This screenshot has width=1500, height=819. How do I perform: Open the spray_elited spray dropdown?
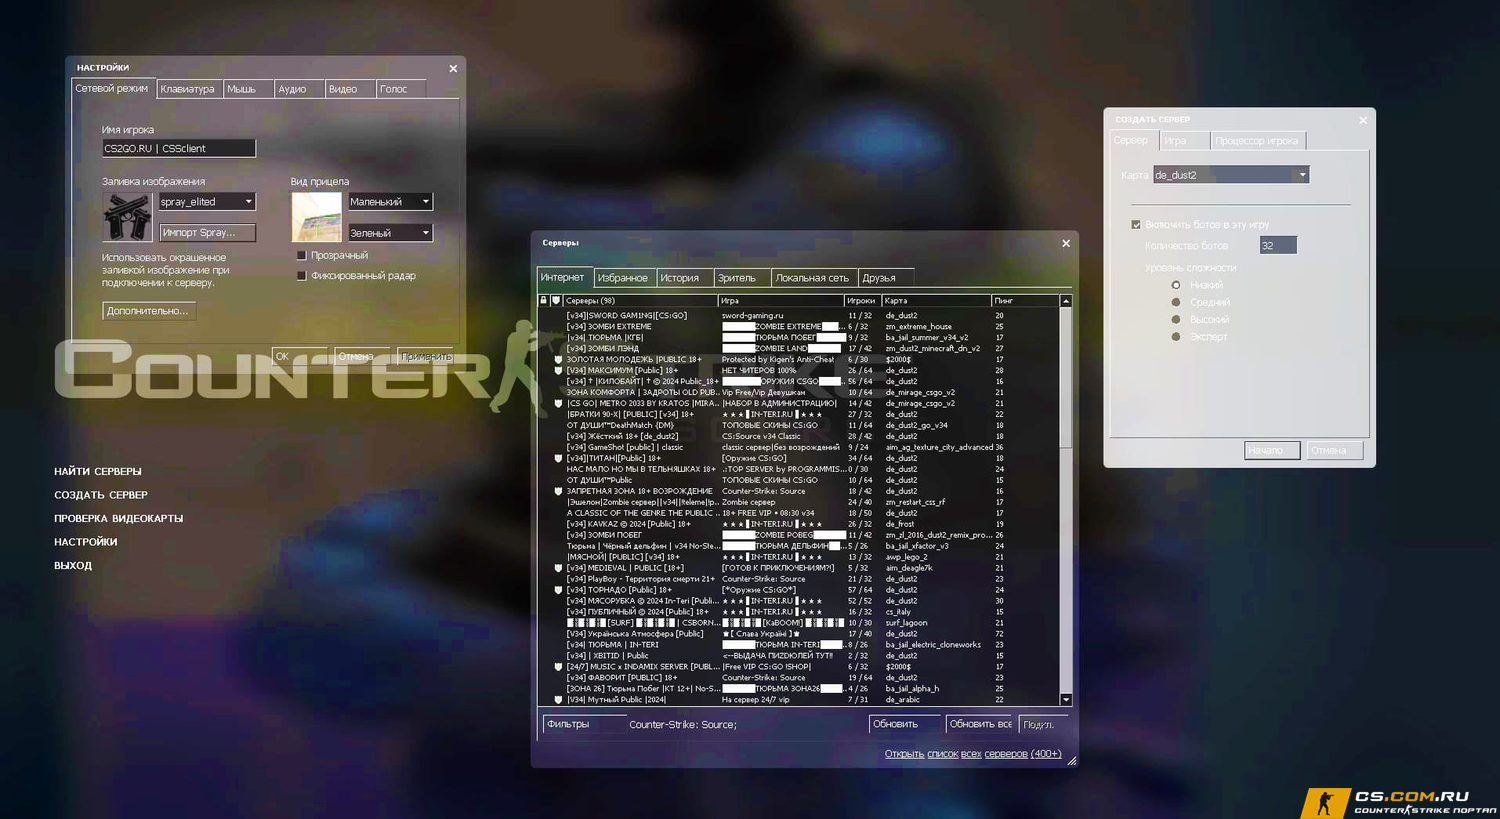tap(207, 201)
